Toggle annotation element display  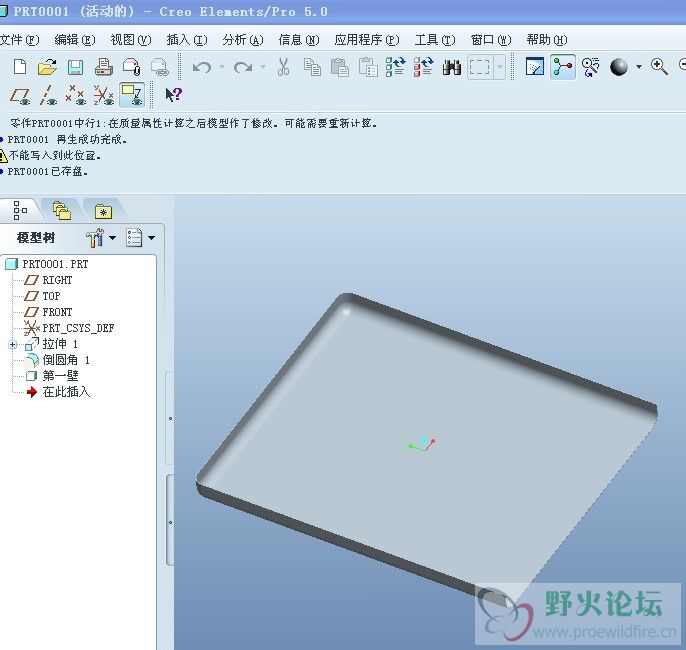132,95
